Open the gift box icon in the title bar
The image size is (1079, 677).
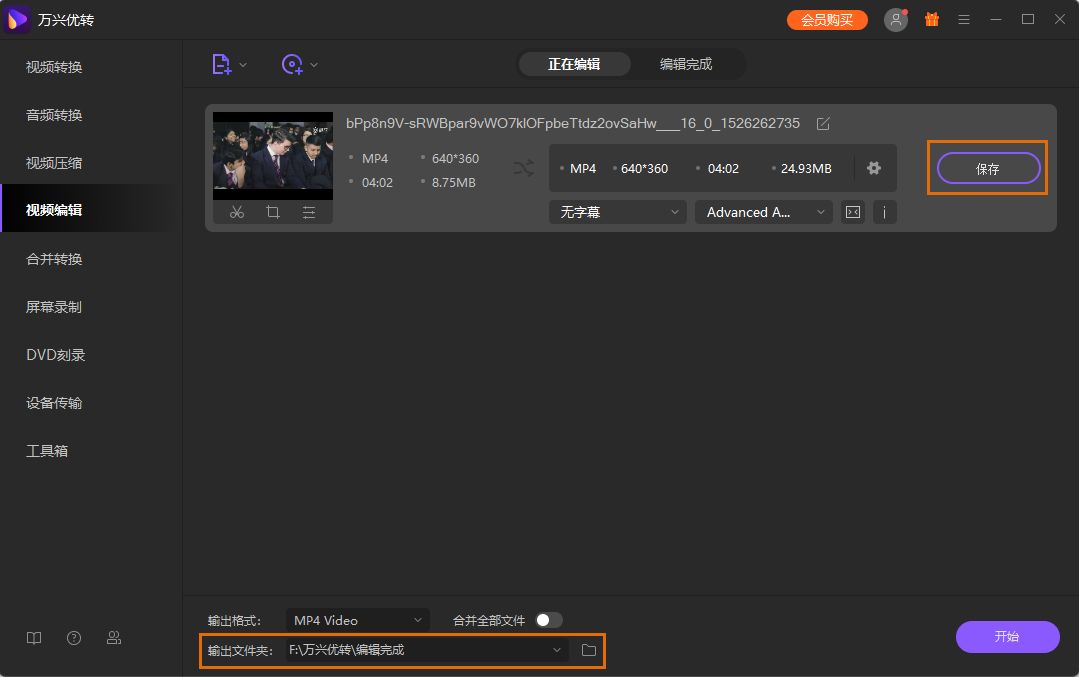[x=932, y=19]
